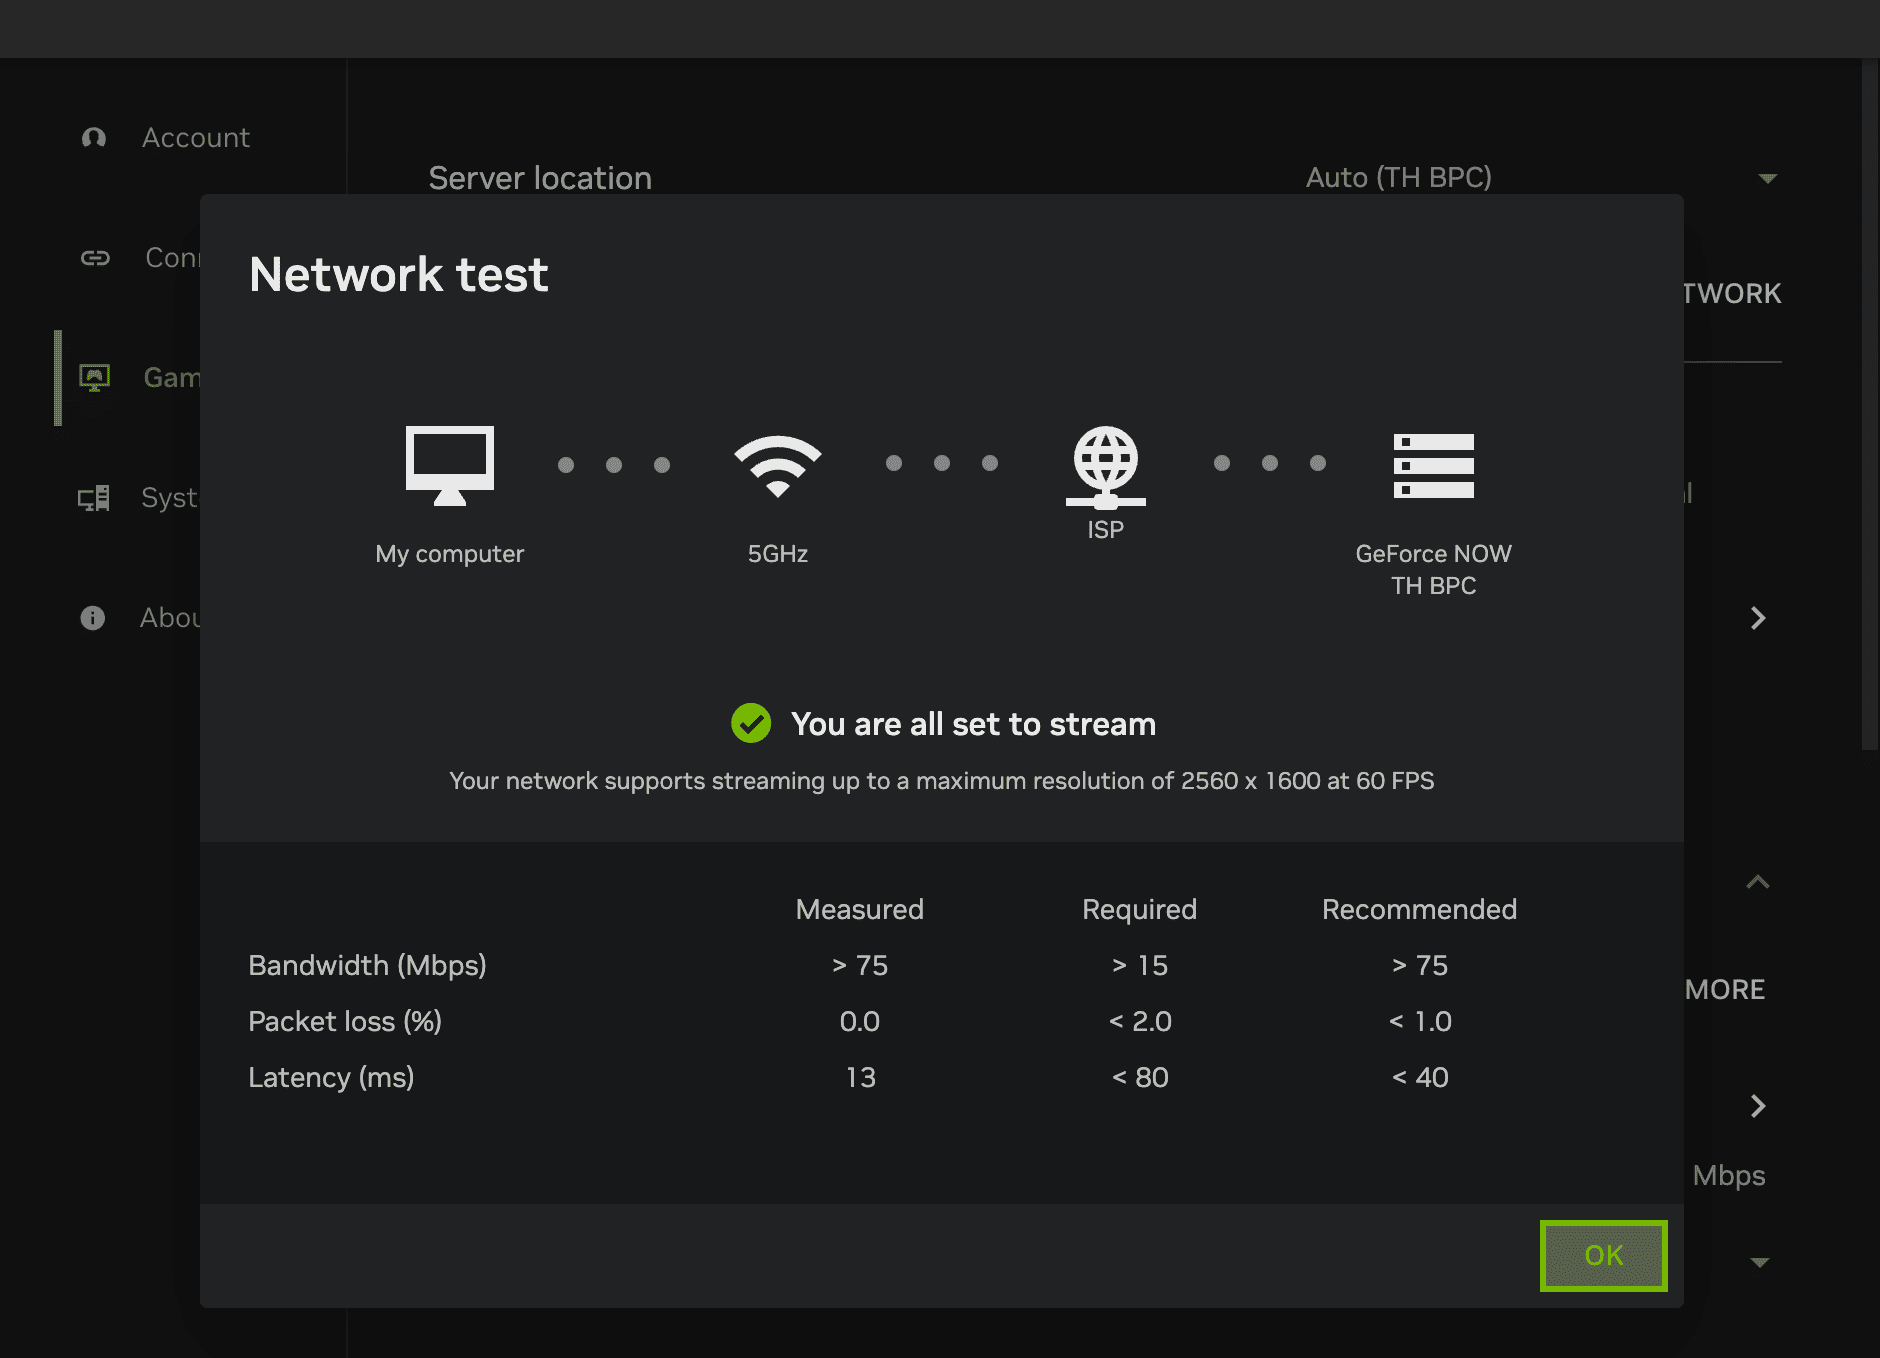
Task: Click the Network test dialog title
Action: pyautogui.click(x=399, y=275)
